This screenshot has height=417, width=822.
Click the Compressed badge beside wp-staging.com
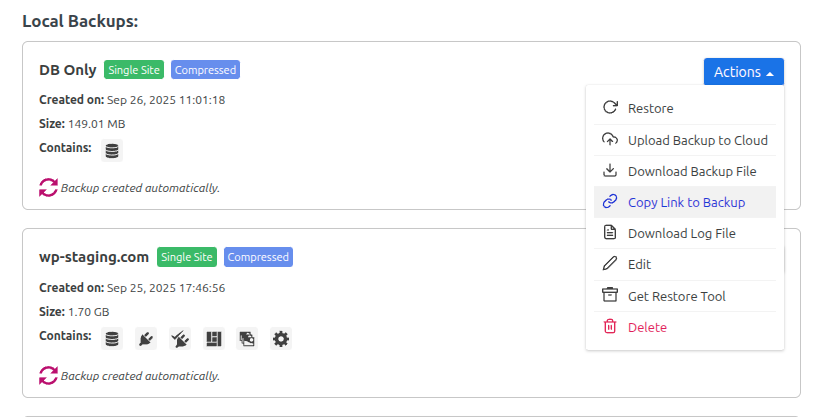click(258, 257)
